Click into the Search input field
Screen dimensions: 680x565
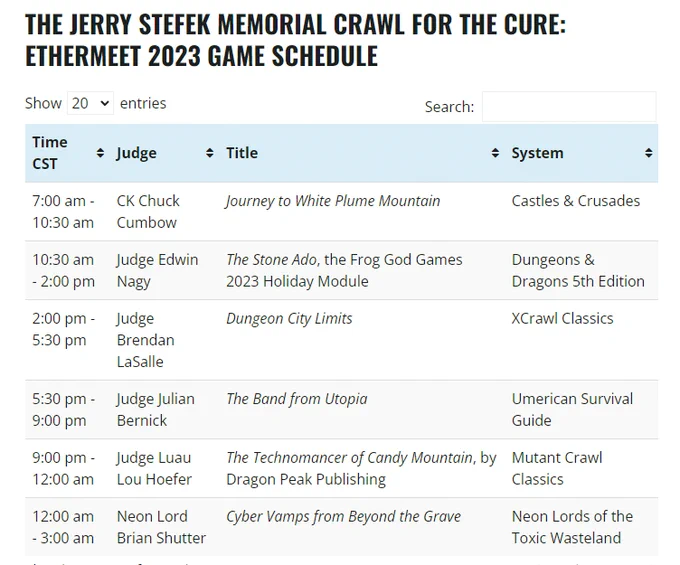pyautogui.click(x=569, y=106)
